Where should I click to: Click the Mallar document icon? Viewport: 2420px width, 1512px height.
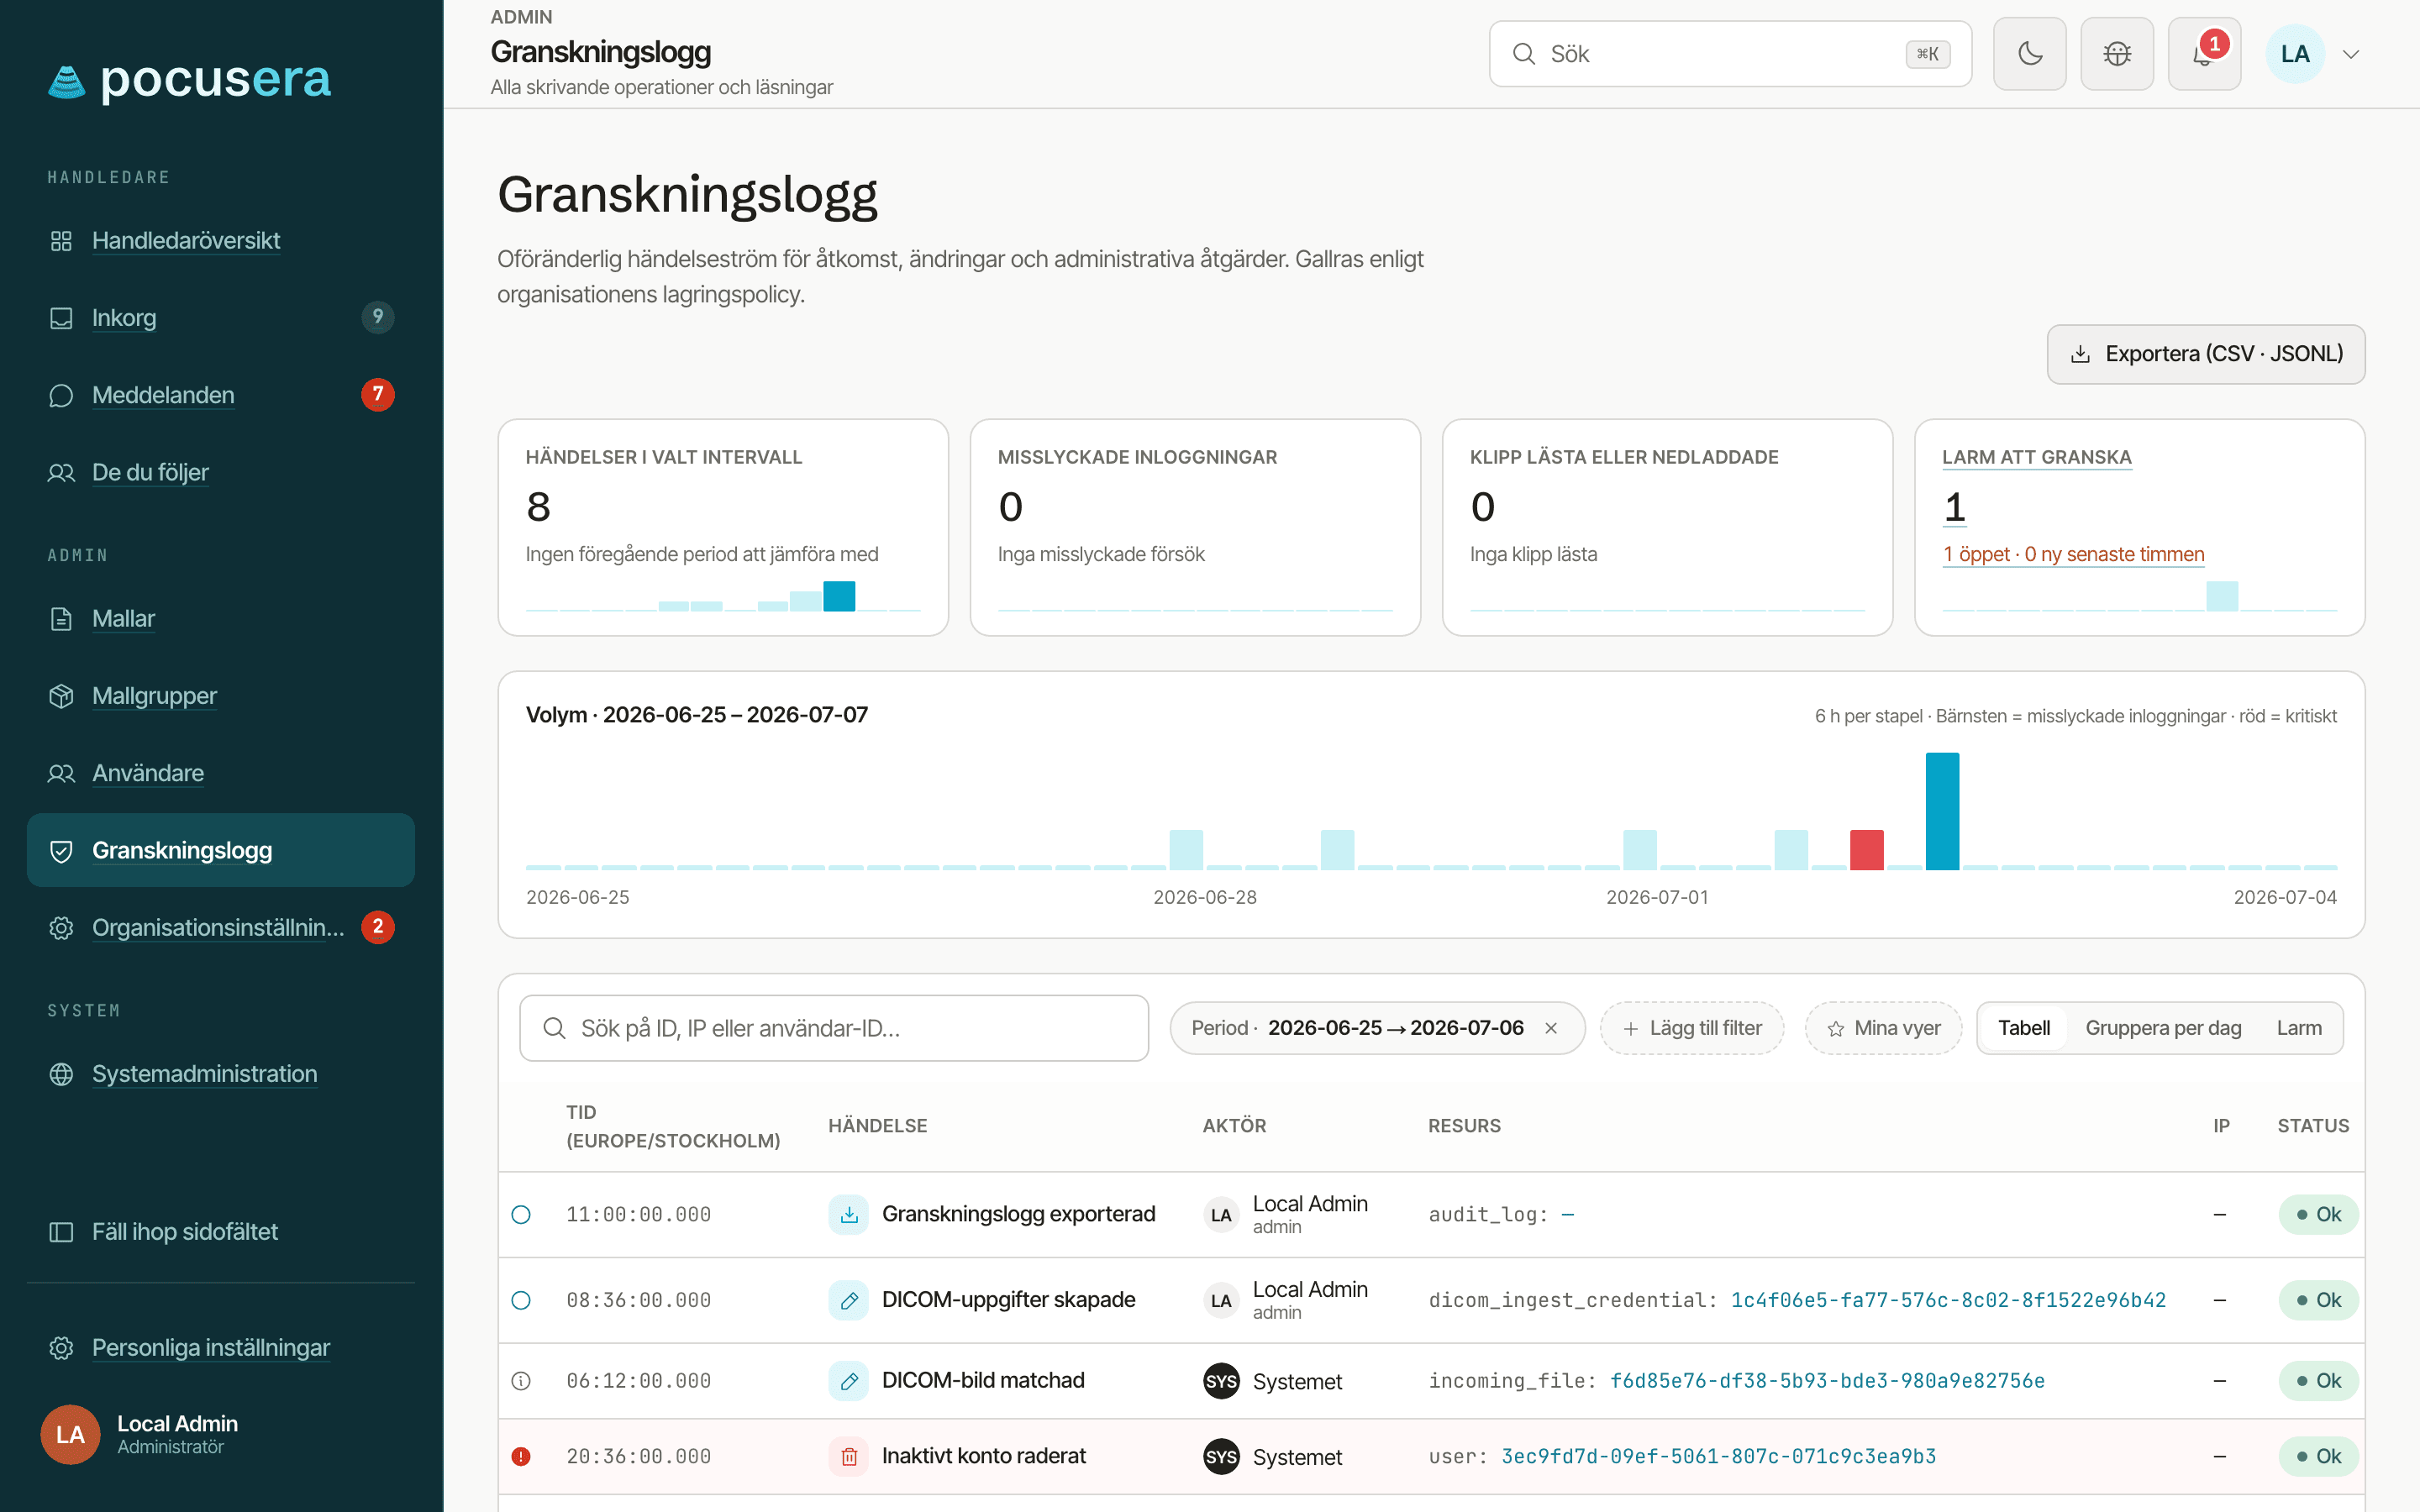[x=61, y=618]
